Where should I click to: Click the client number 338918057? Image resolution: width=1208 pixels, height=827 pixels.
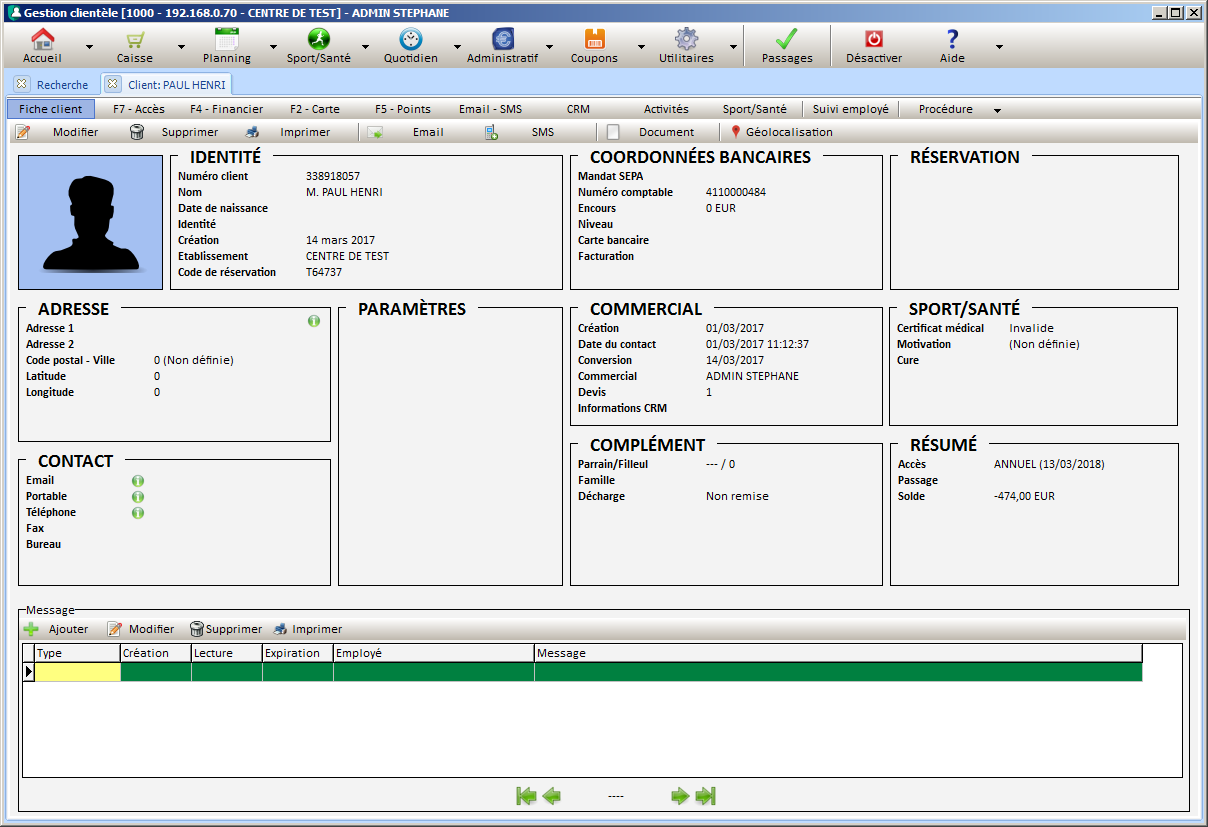[333, 176]
